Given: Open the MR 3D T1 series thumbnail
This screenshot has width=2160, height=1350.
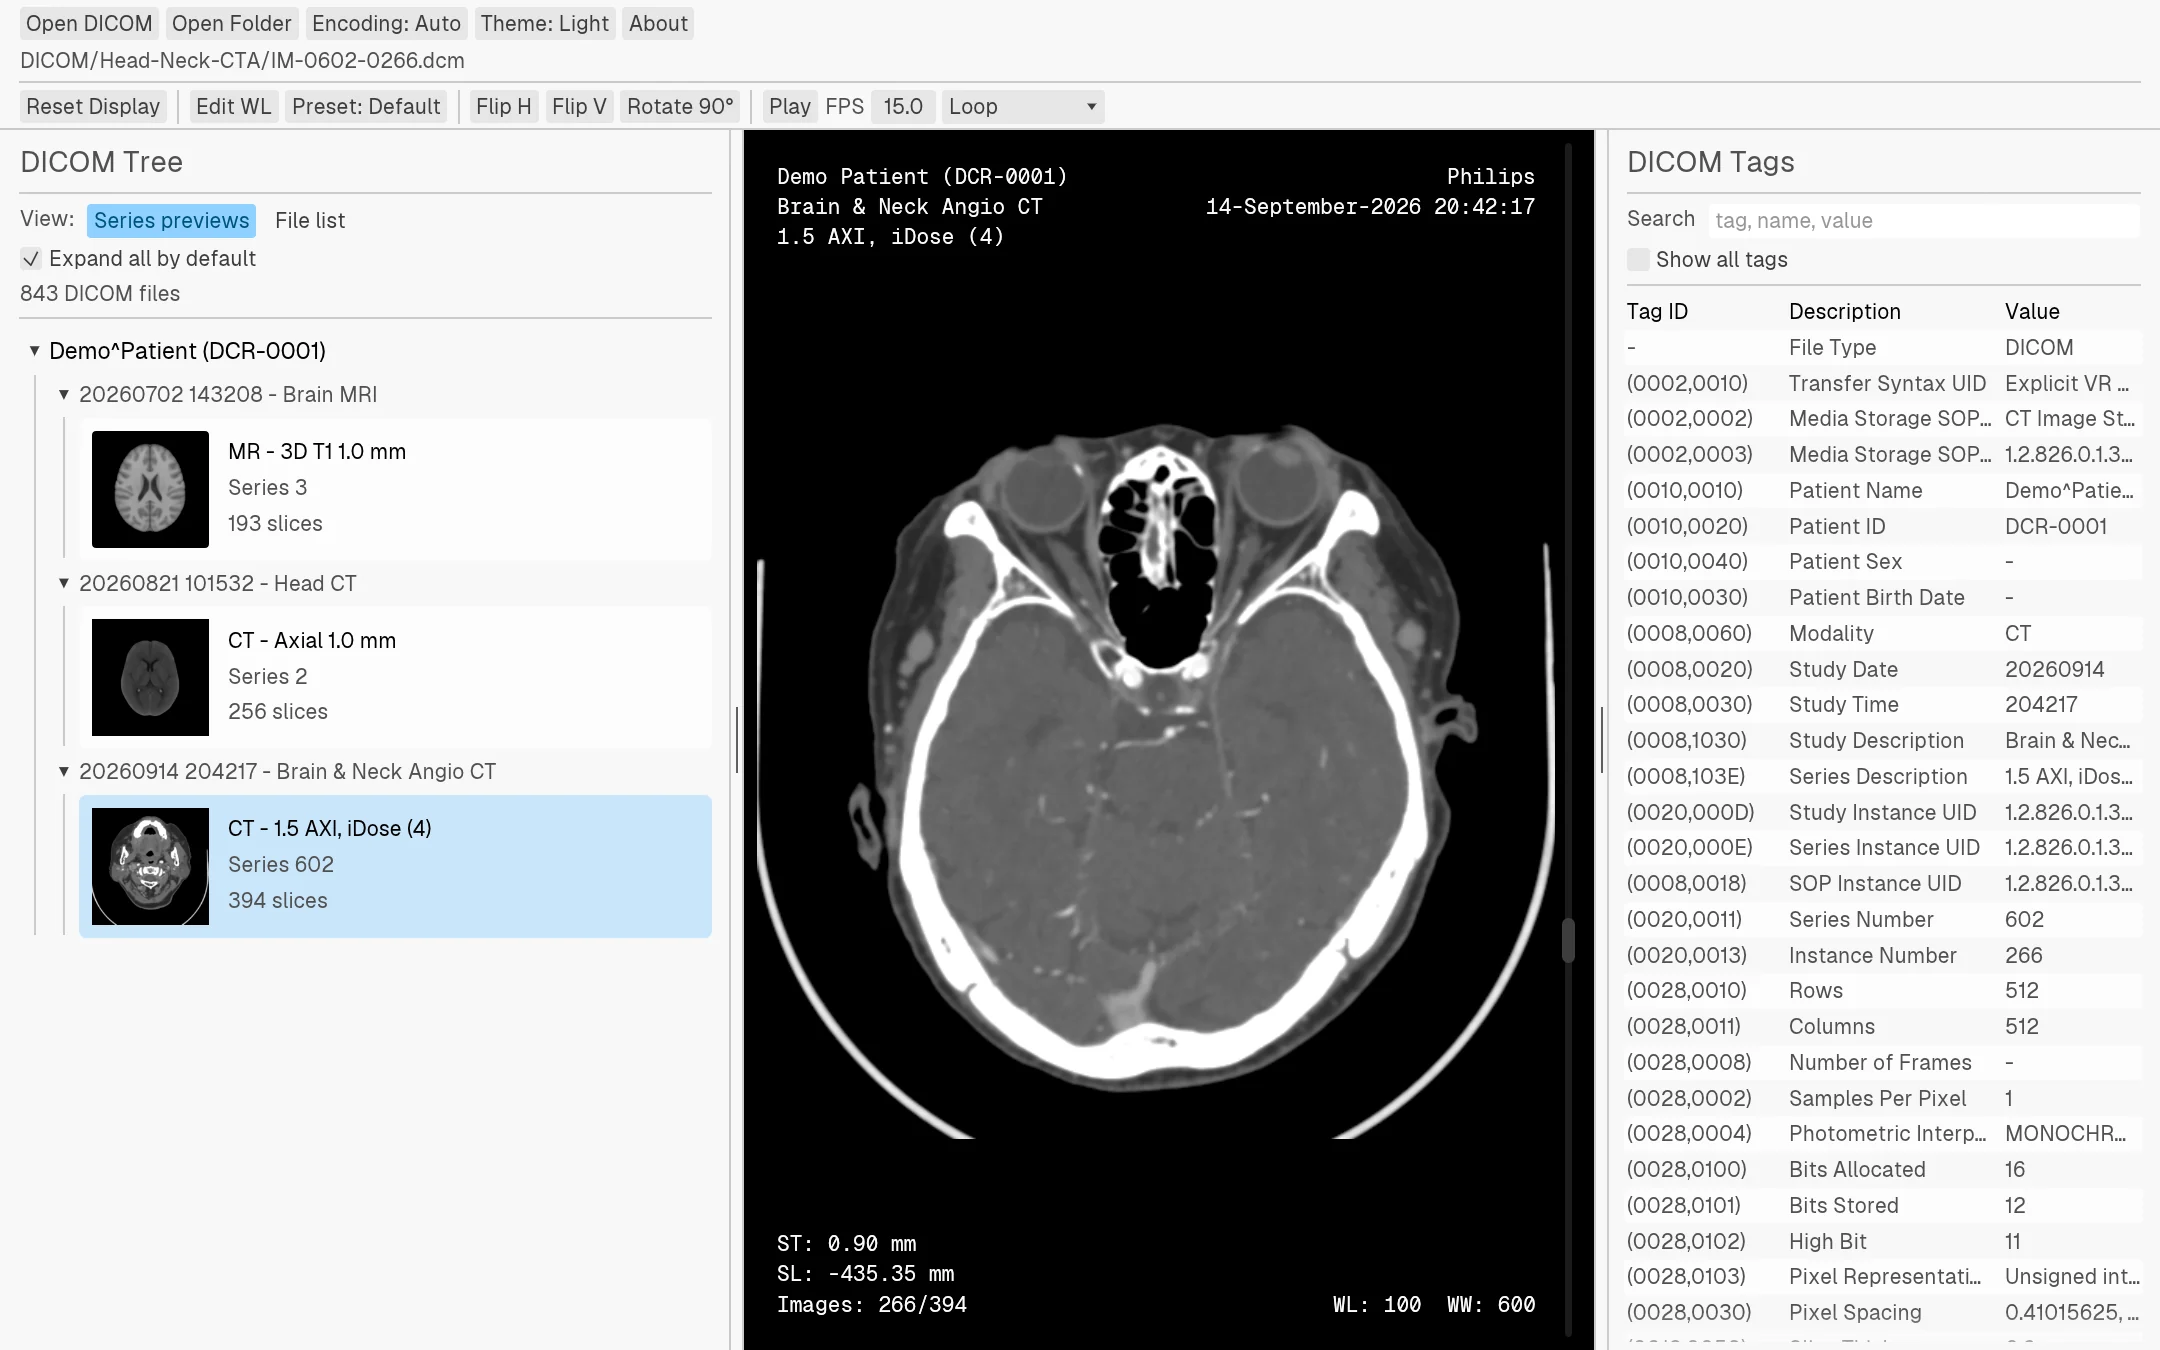Looking at the screenshot, I should [150, 489].
